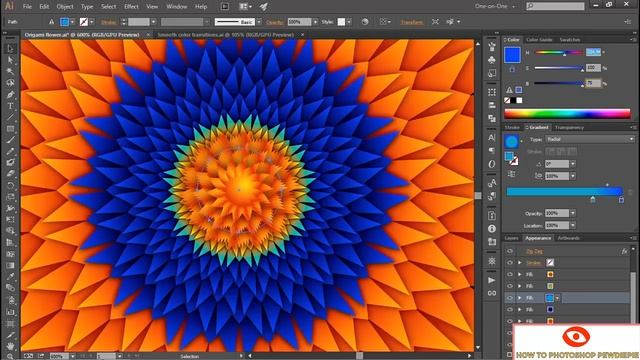Open the Window menu
640x360 pixels.
(x=176, y=7)
